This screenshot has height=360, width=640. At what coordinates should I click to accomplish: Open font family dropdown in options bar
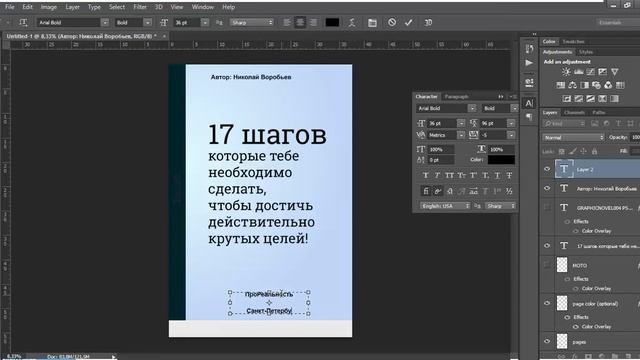pyautogui.click(x=105, y=22)
